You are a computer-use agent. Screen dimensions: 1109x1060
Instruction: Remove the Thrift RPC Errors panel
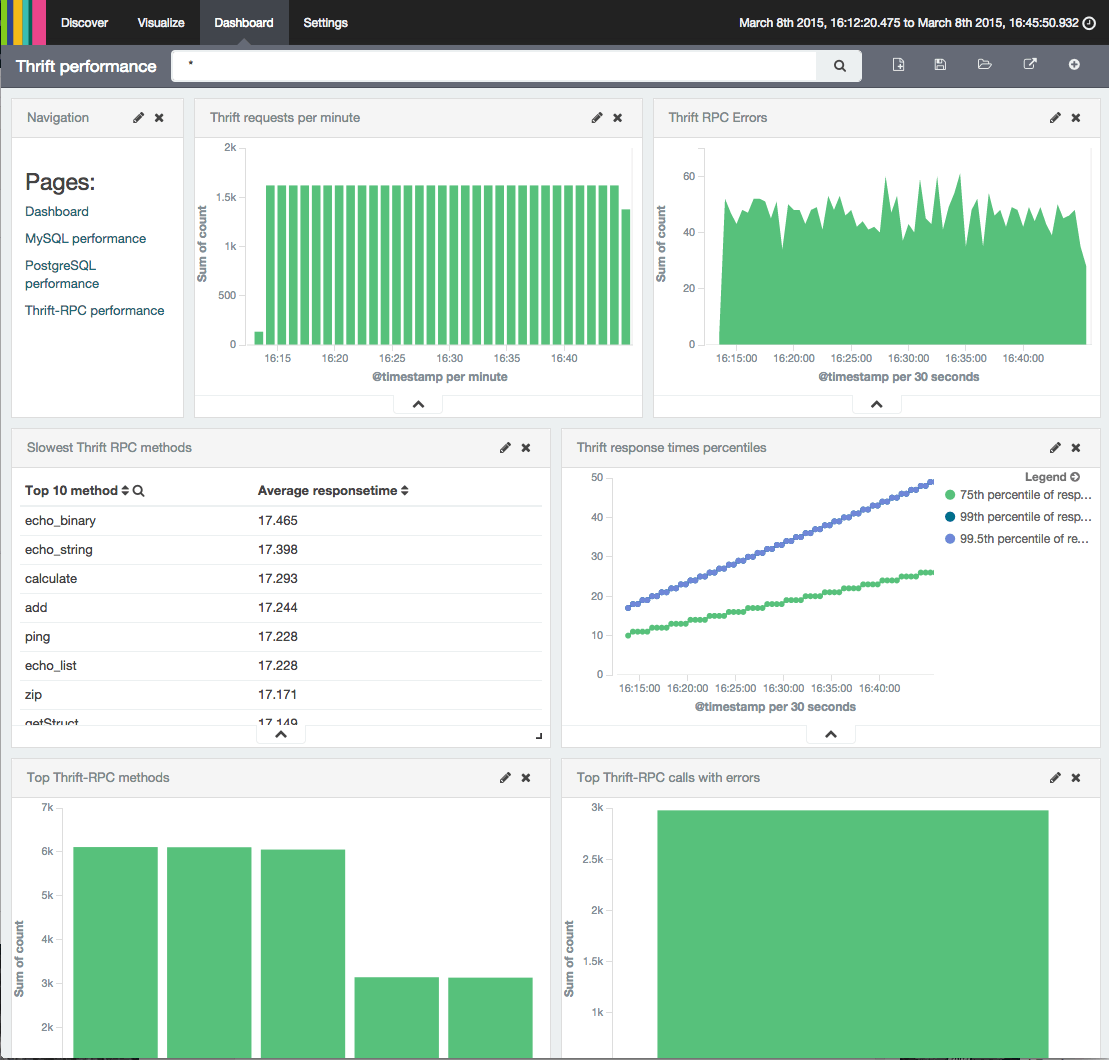(1076, 118)
